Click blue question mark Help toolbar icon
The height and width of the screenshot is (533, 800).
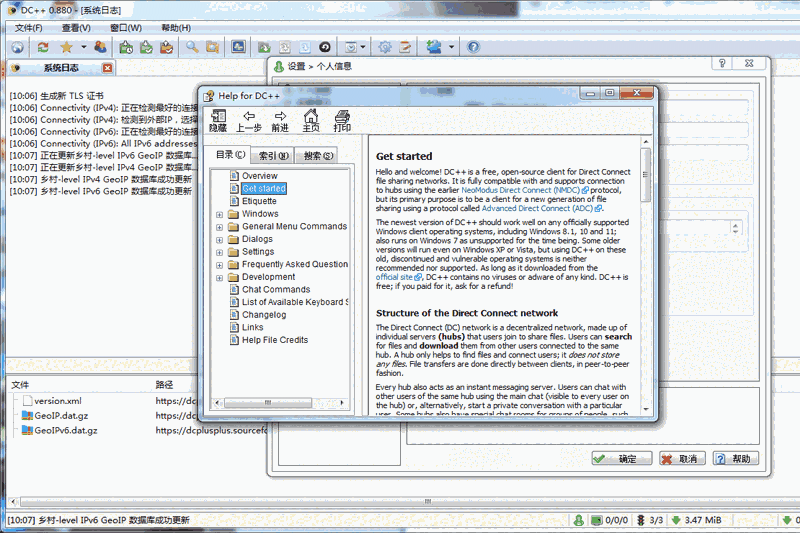(473, 47)
